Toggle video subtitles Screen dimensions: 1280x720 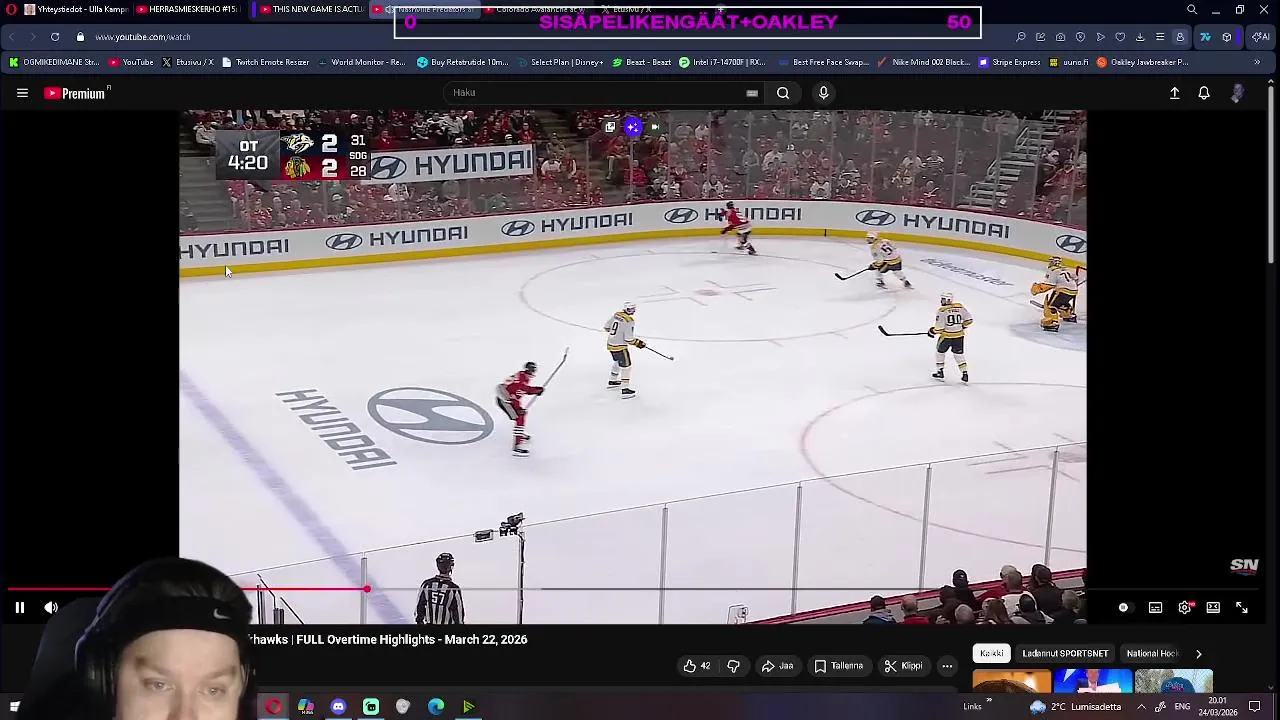pyautogui.click(x=1155, y=607)
